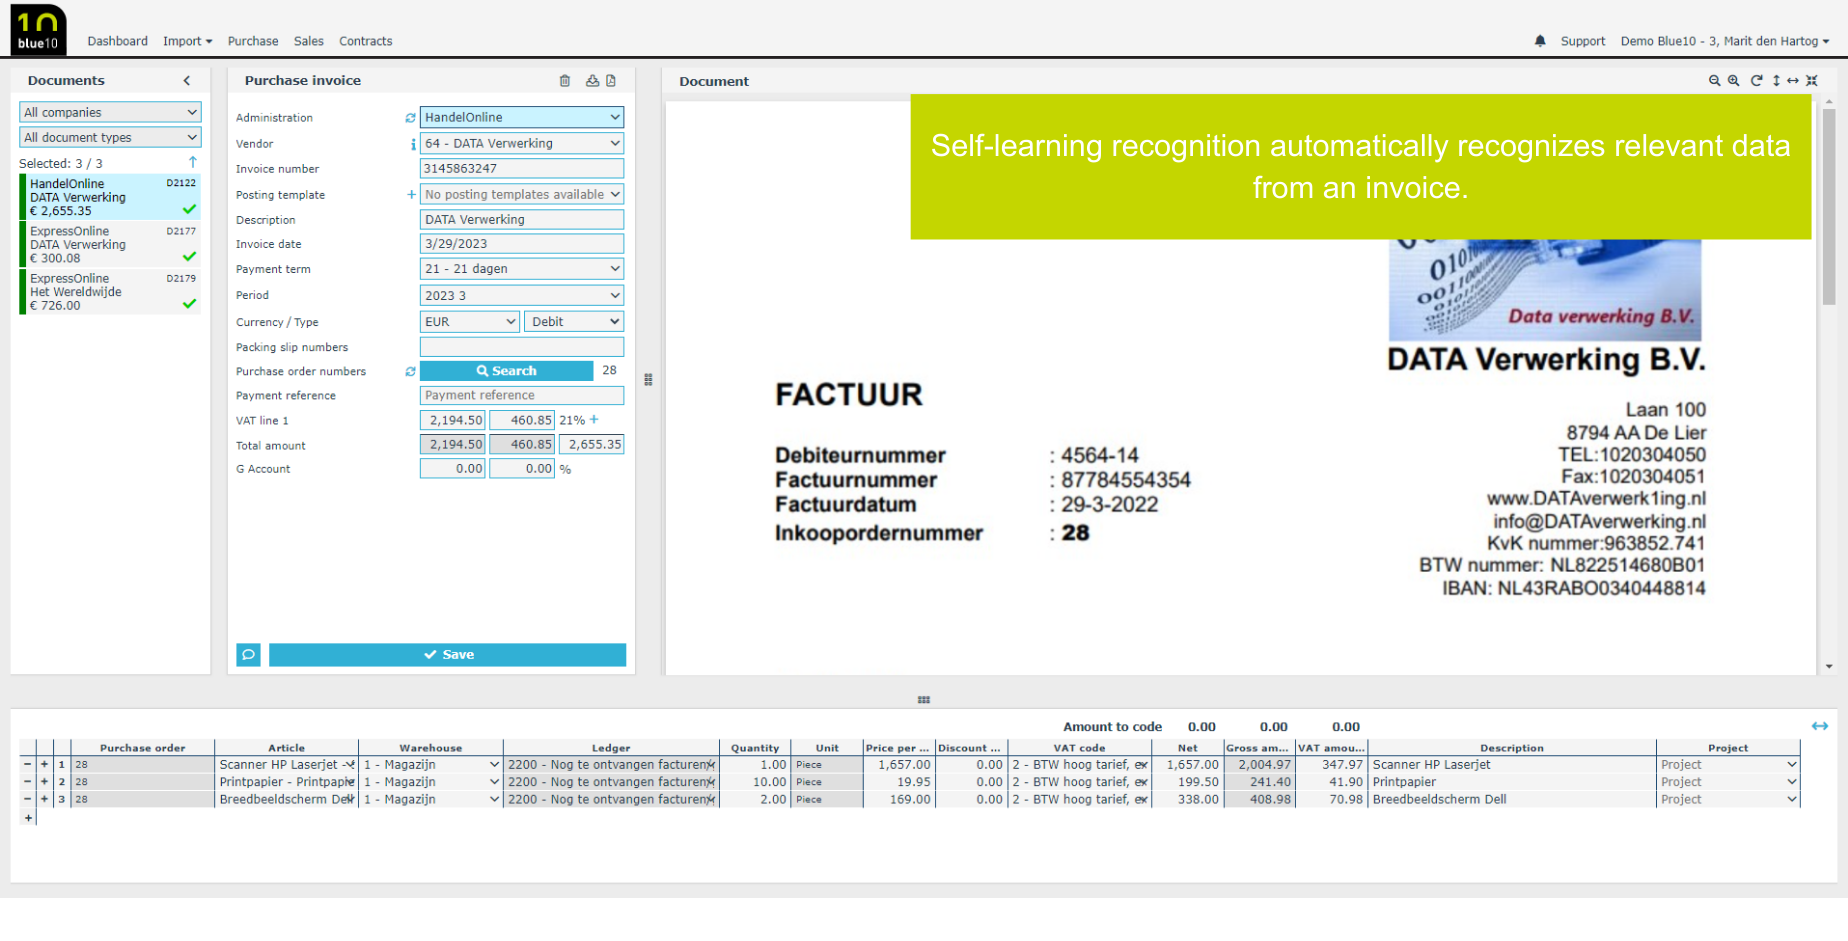Click the Packing slip numbers field

(522, 347)
